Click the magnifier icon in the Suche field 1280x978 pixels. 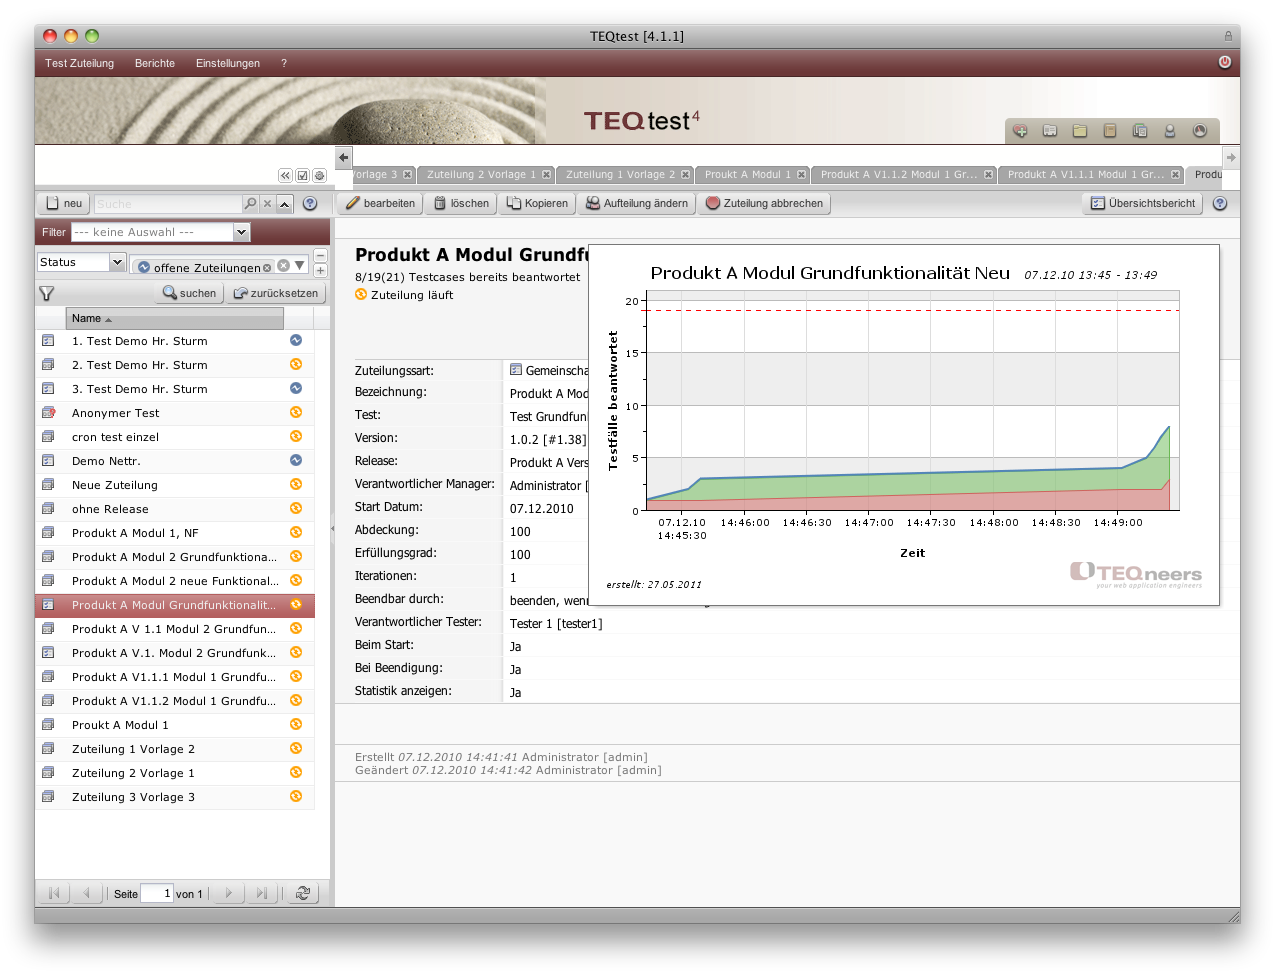tap(250, 203)
